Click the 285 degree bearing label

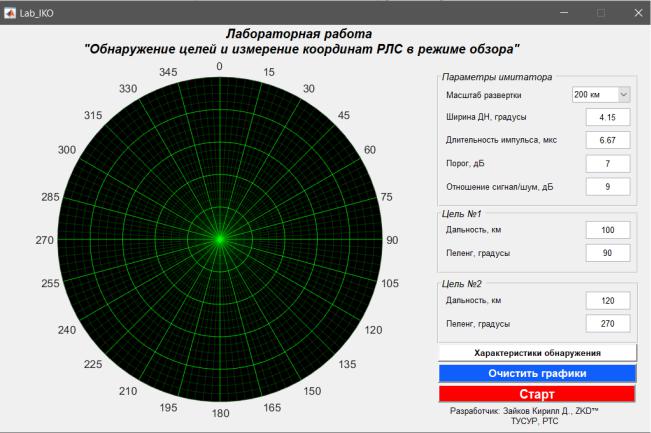pos(50,197)
